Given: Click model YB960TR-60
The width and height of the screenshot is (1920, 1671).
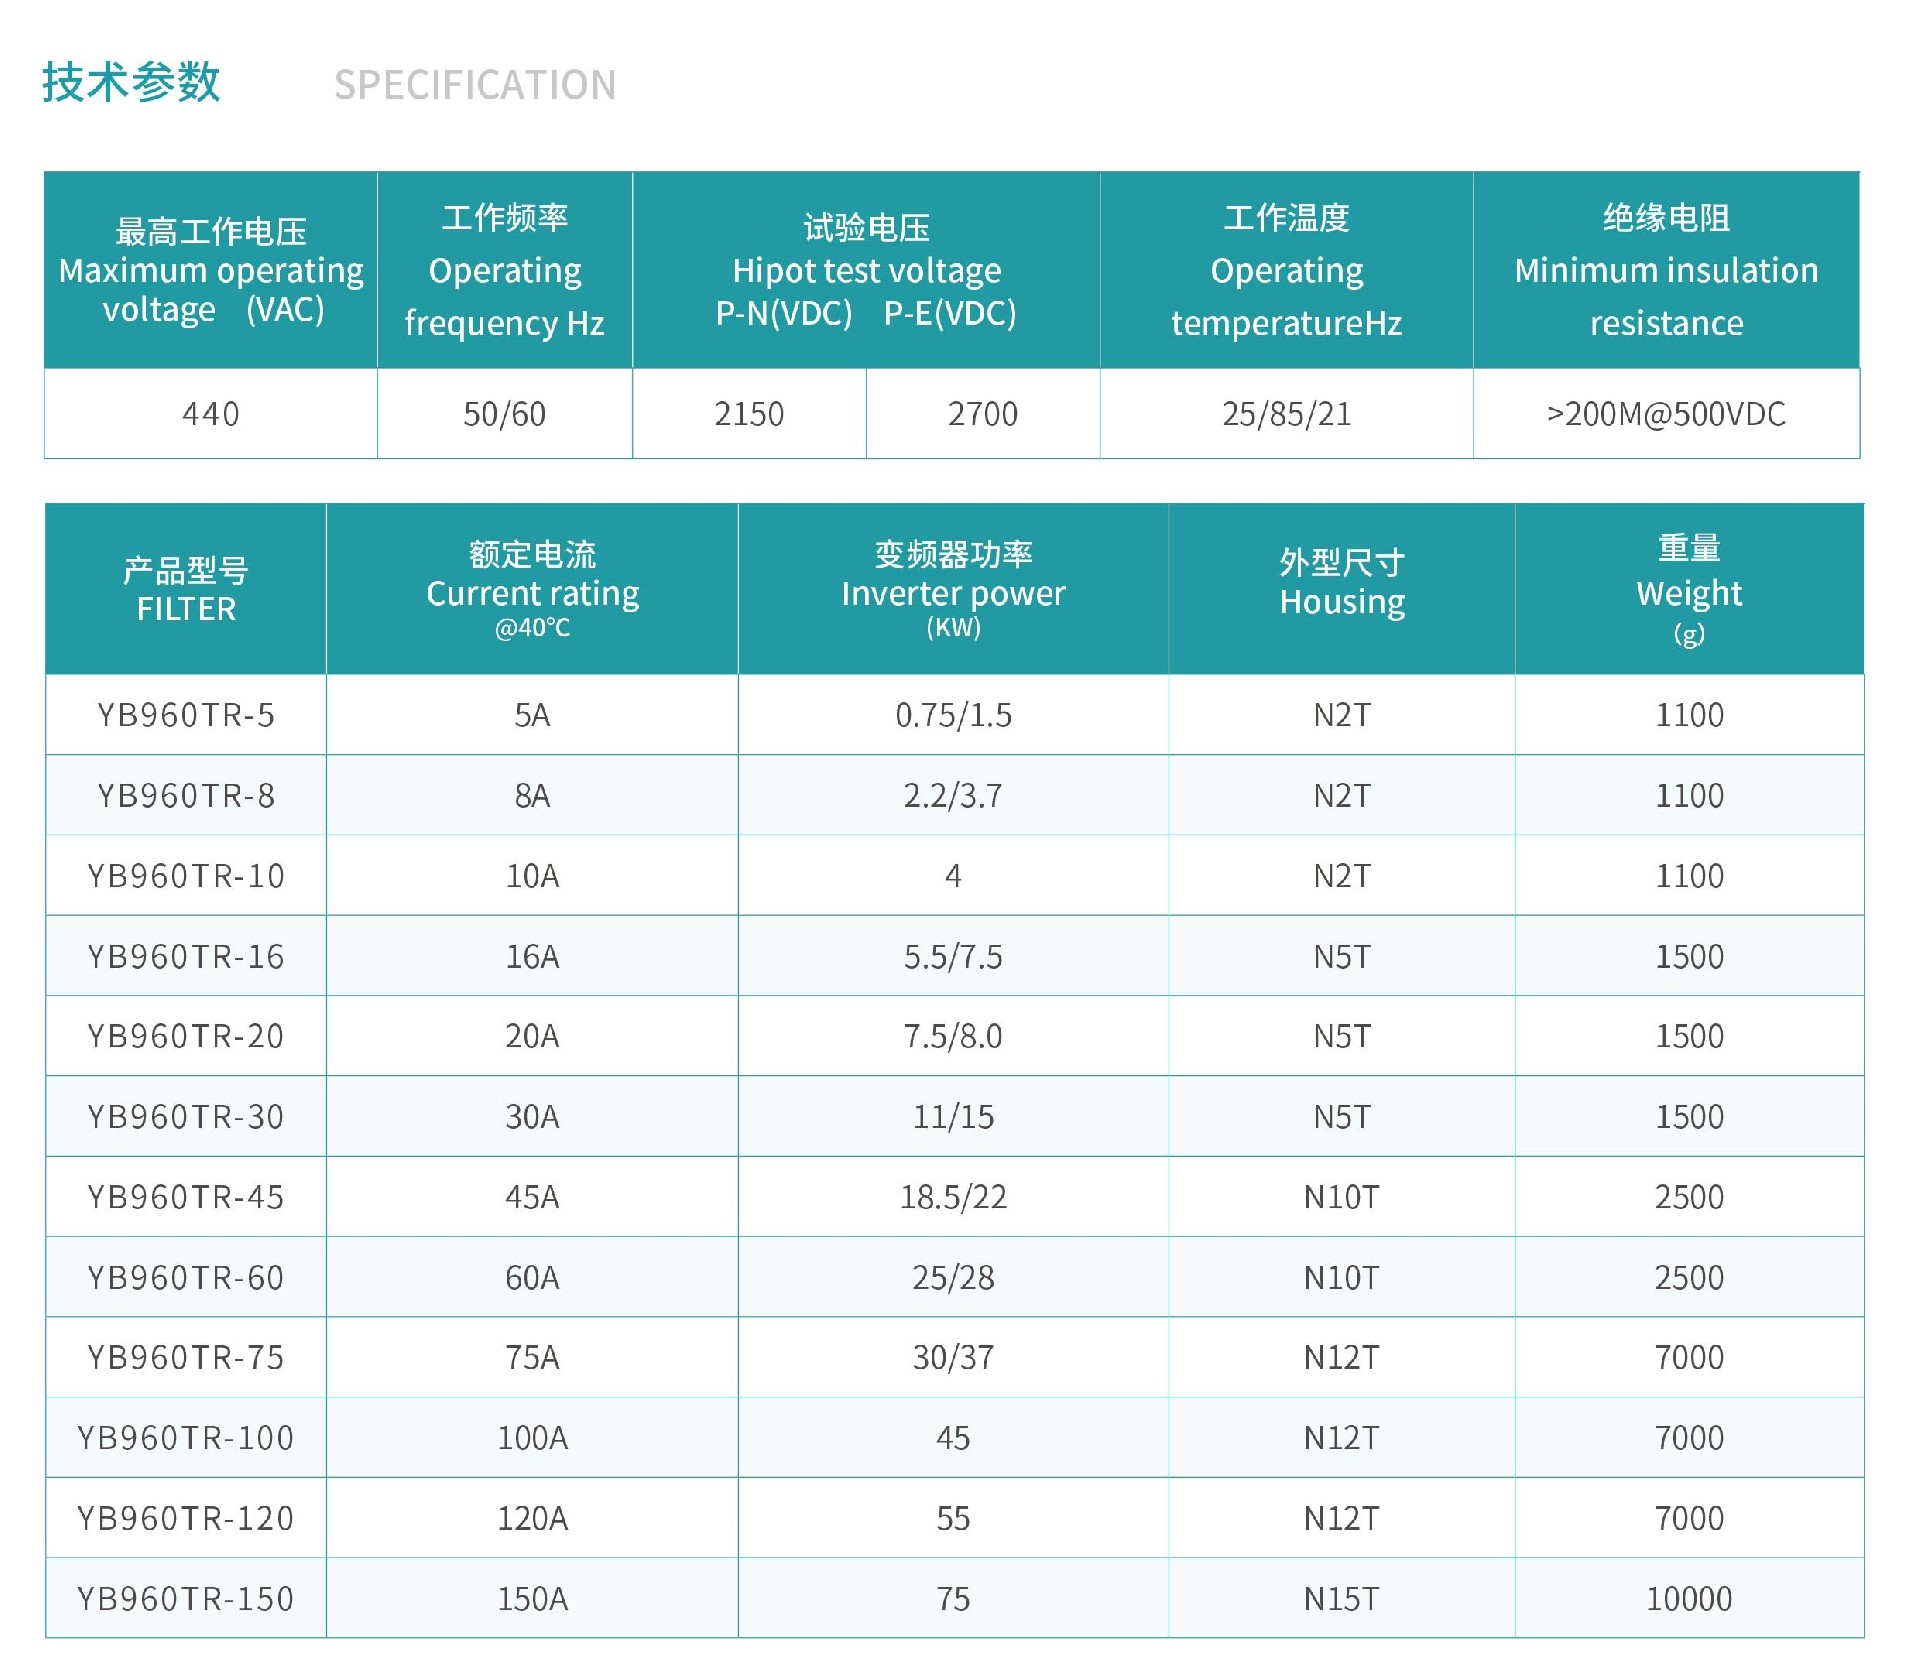Looking at the screenshot, I should (186, 1278).
